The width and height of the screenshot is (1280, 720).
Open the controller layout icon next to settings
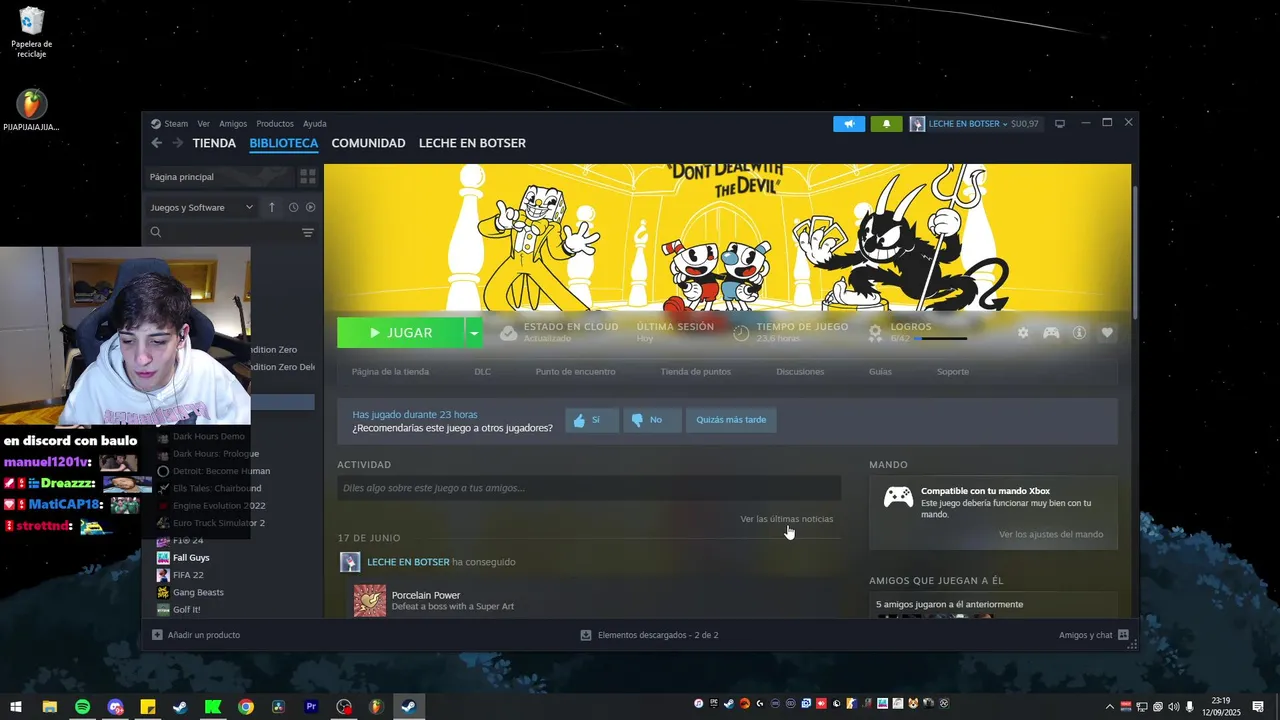coord(1051,333)
